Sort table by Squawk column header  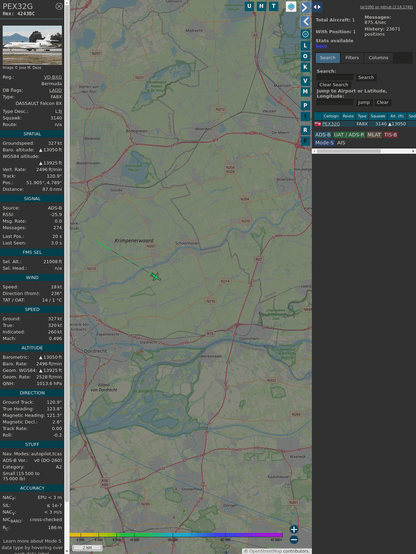[x=377, y=116]
